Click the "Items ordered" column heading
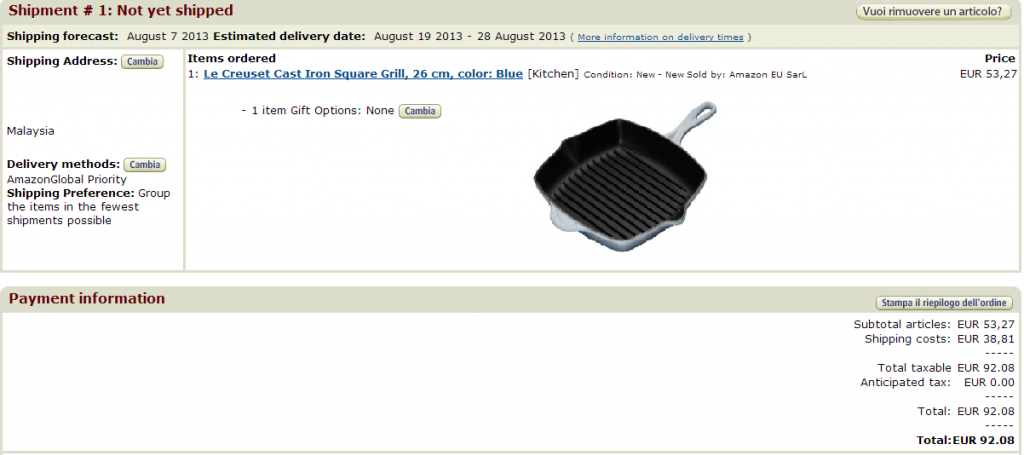This screenshot has height=455, width=1024. (x=231, y=59)
